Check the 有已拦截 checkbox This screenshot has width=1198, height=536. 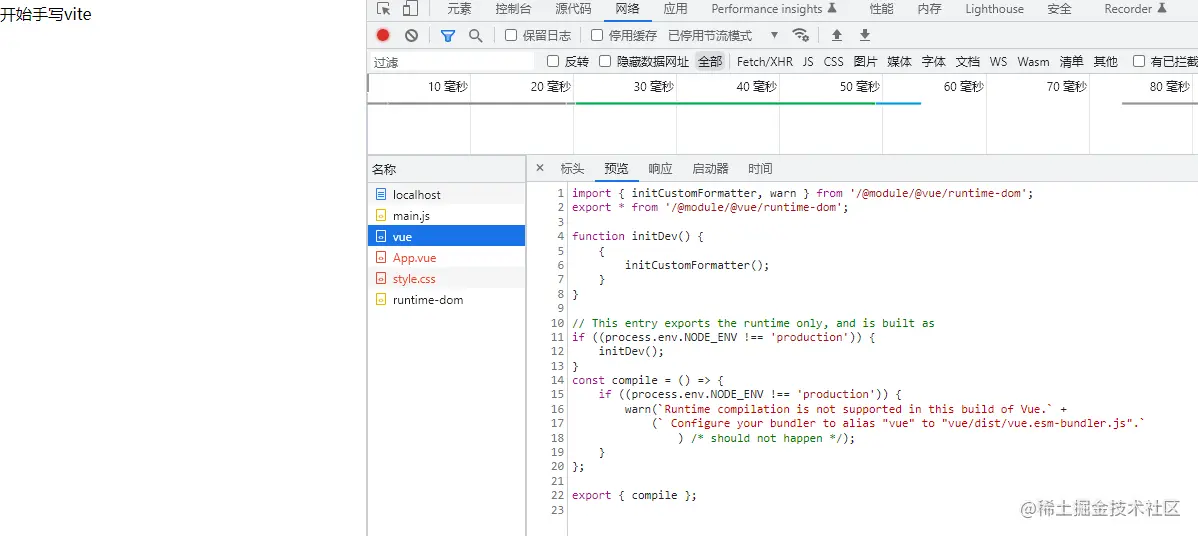point(1139,61)
